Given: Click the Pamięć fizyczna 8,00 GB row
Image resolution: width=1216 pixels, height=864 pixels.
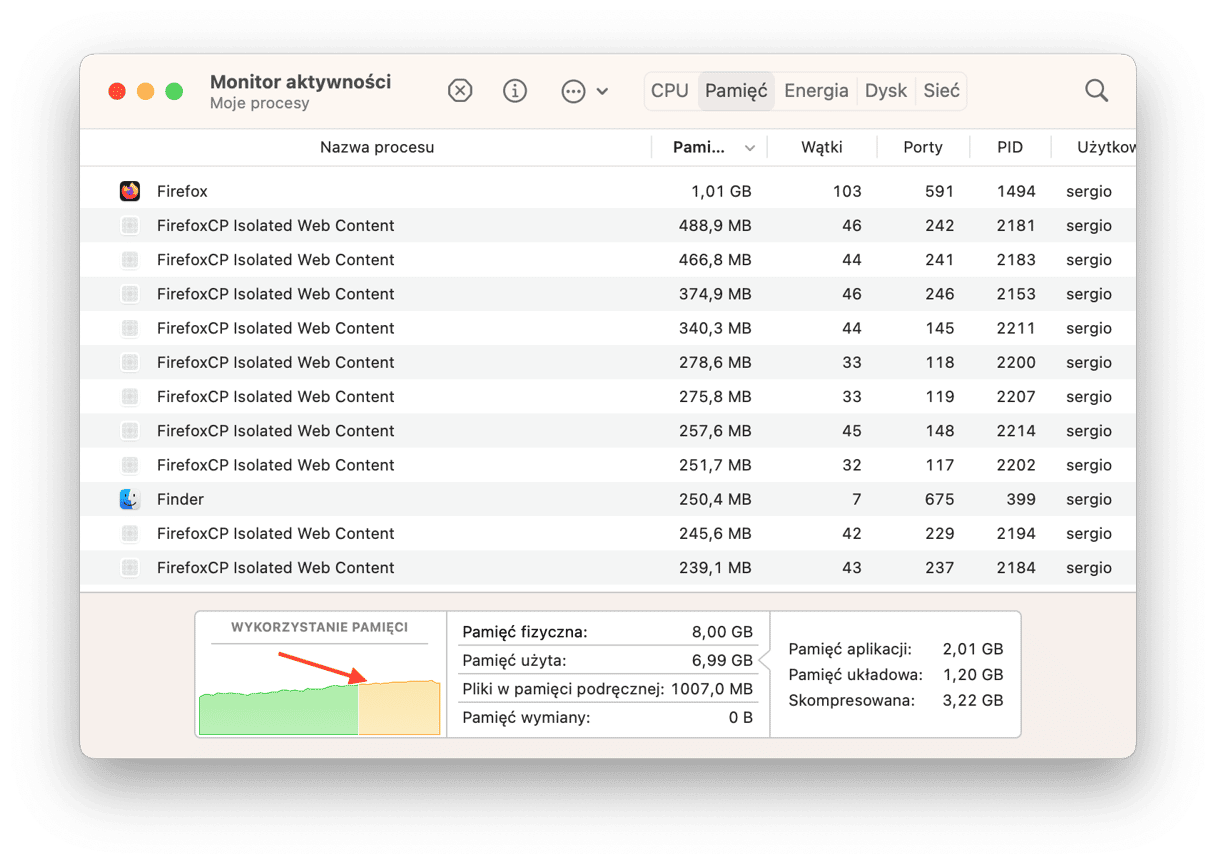Looking at the screenshot, I should (x=607, y=632).
